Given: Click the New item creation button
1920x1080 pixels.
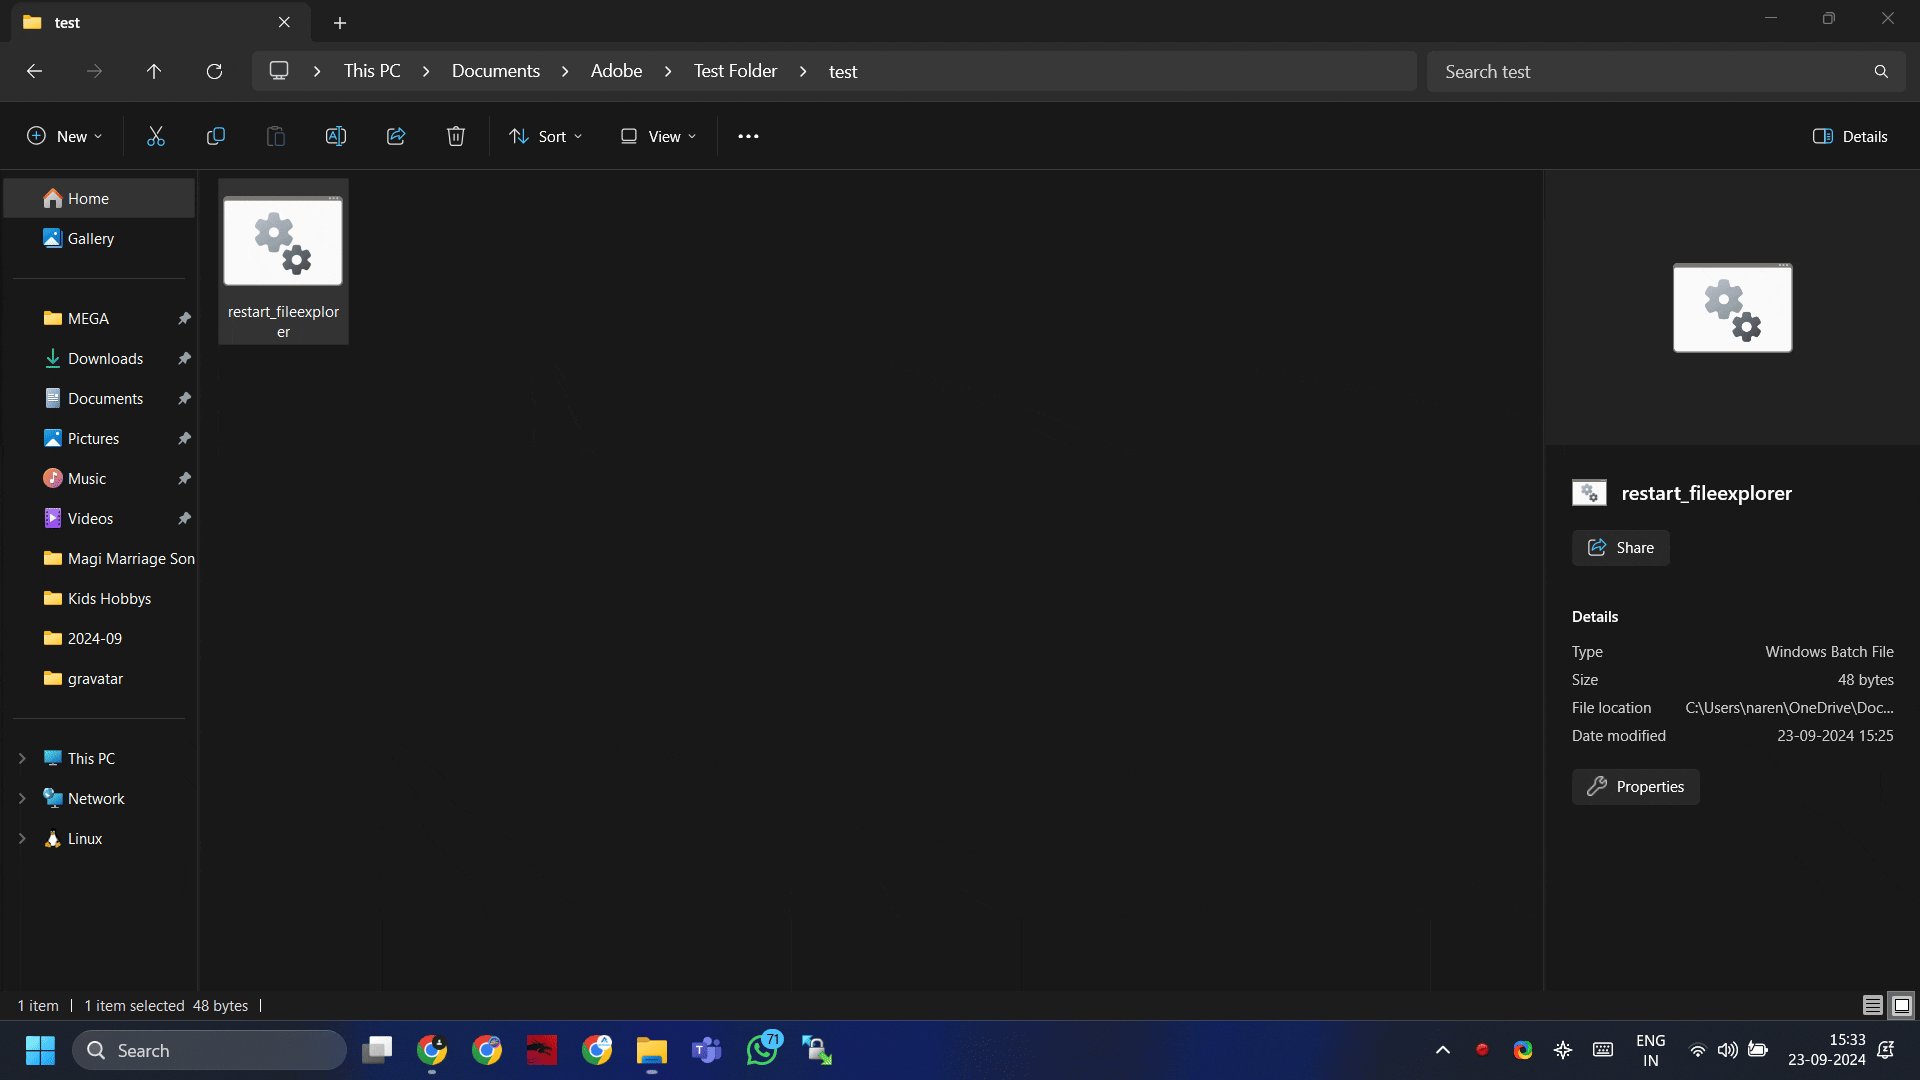Looking at the screenshot, I should click(x=63, y=136).
